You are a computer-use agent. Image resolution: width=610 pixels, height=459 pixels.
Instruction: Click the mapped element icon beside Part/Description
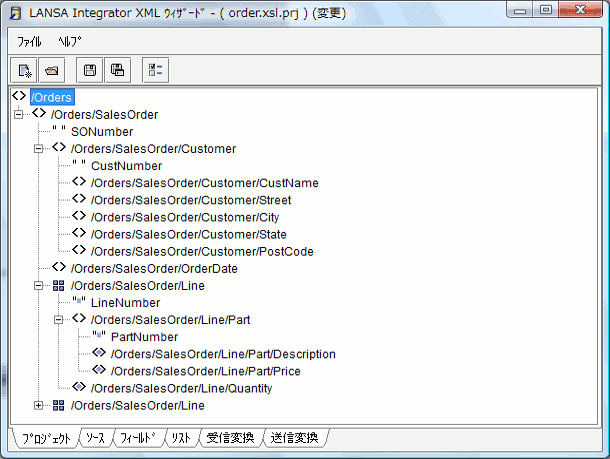tap(99, 353)
